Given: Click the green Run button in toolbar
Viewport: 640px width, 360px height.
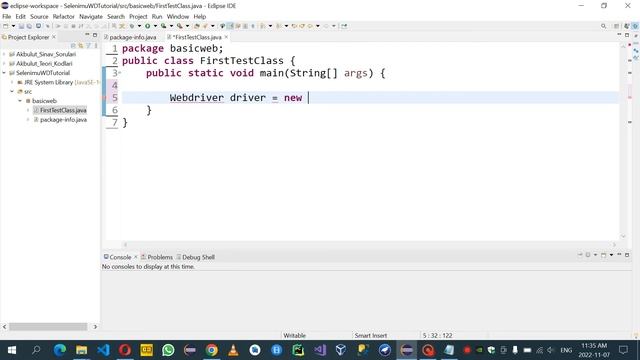Looking at the screenshot, I should coord(147,26).
